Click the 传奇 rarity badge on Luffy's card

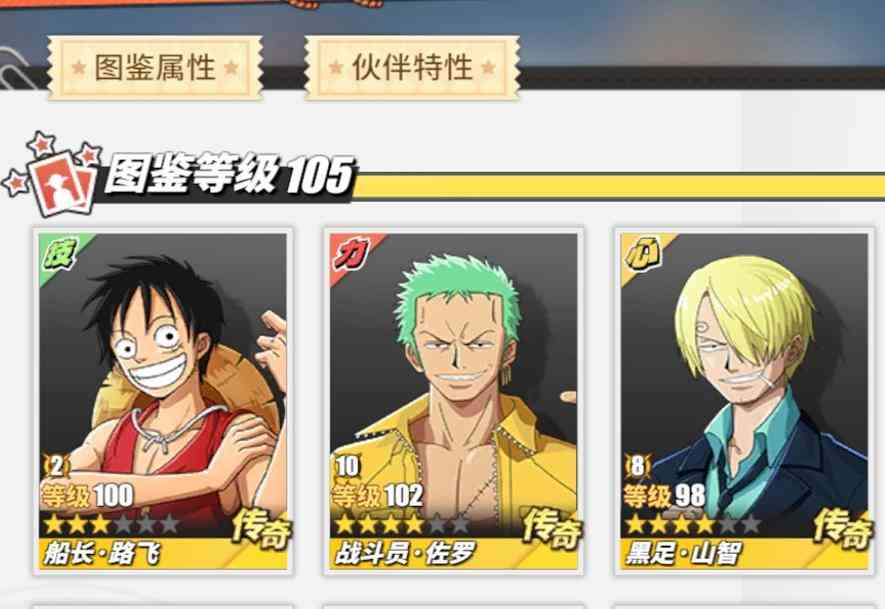[x=262, y=529]
